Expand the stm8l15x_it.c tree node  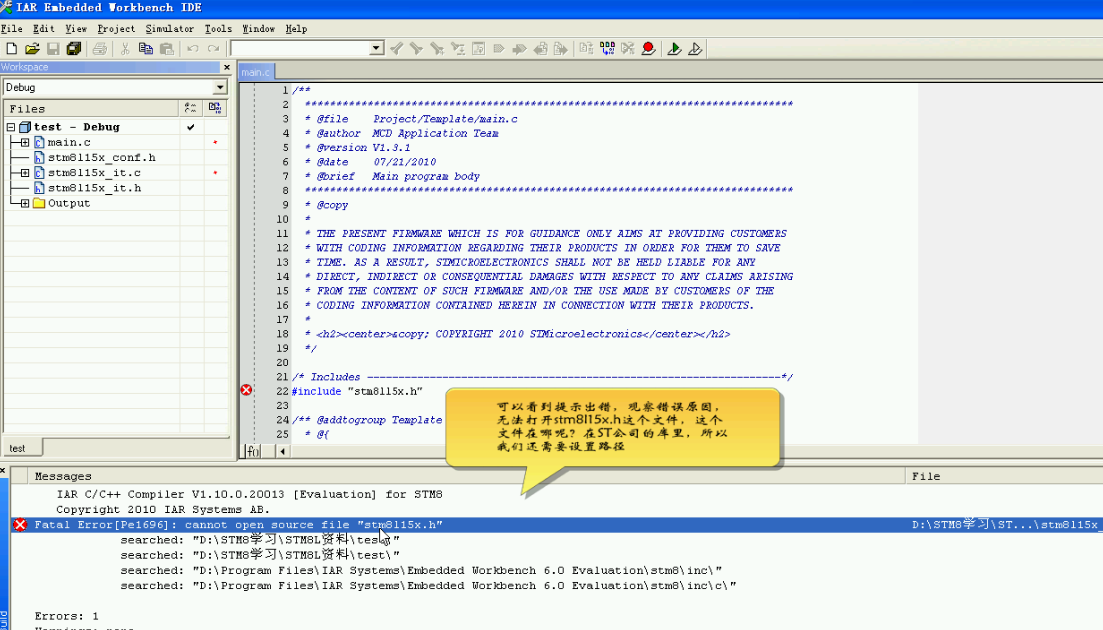click(25, 173)
